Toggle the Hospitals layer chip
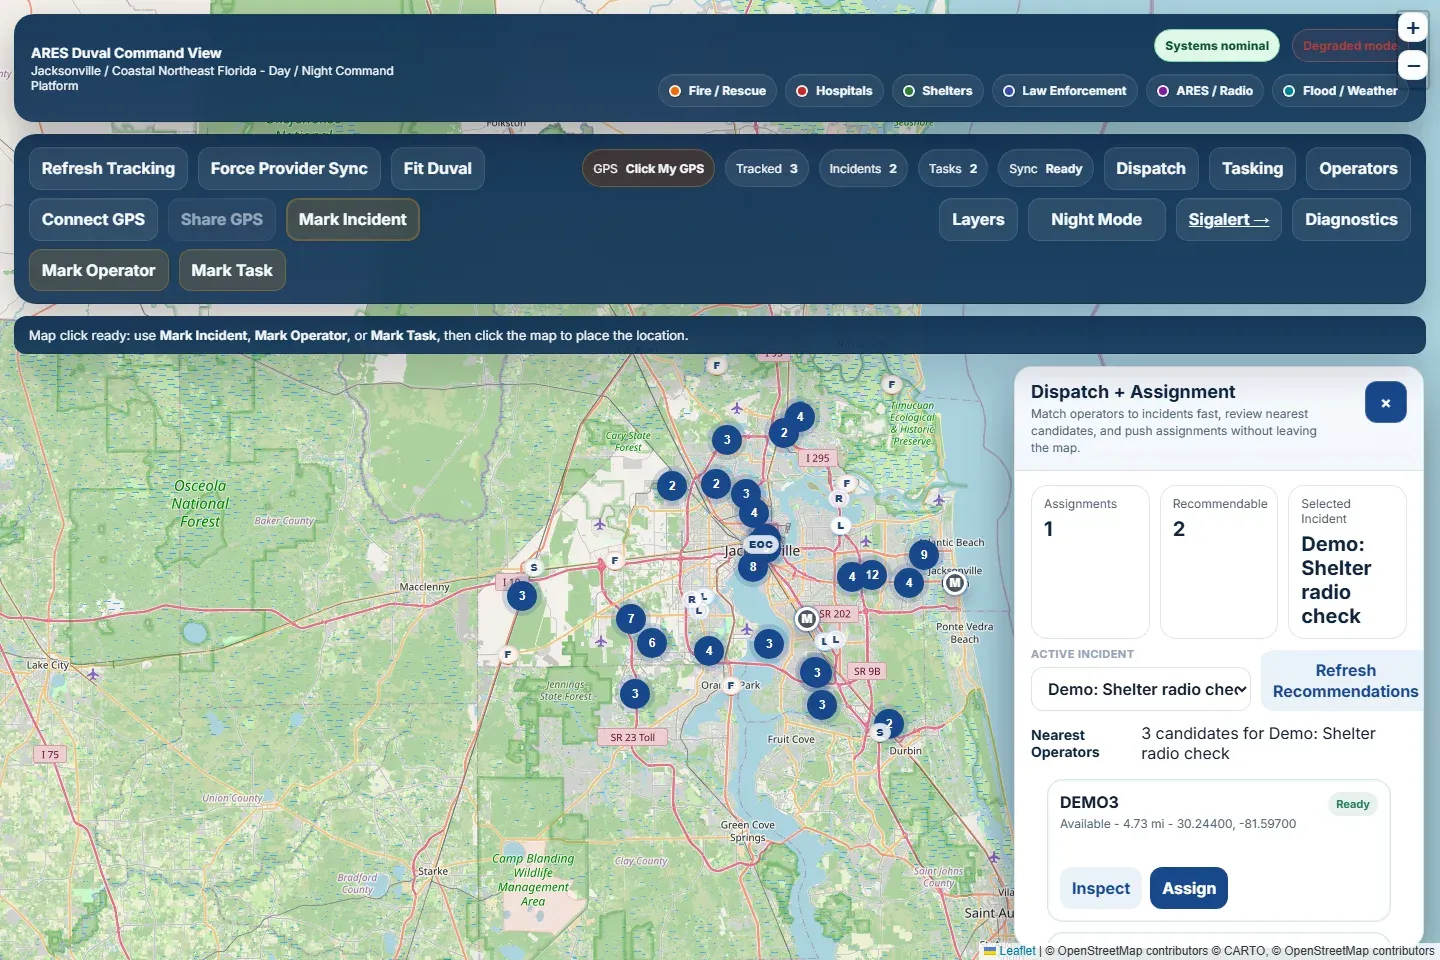The width and height of the screenshot is (1440, 960). (834, 91)
